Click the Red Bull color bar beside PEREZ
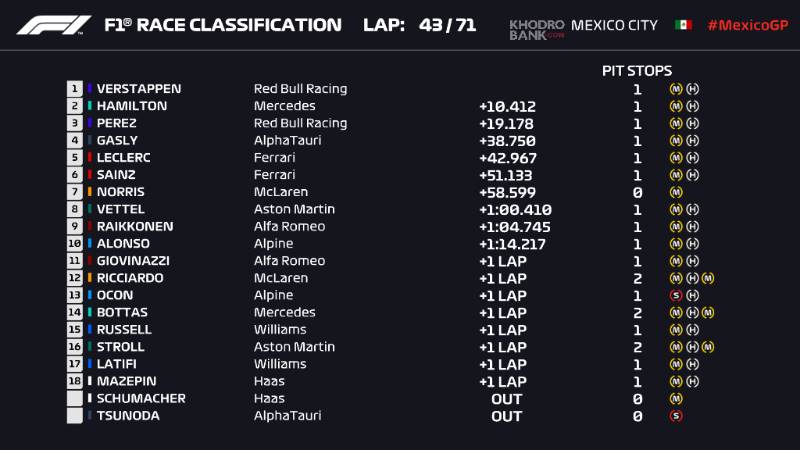 [90, 123]
